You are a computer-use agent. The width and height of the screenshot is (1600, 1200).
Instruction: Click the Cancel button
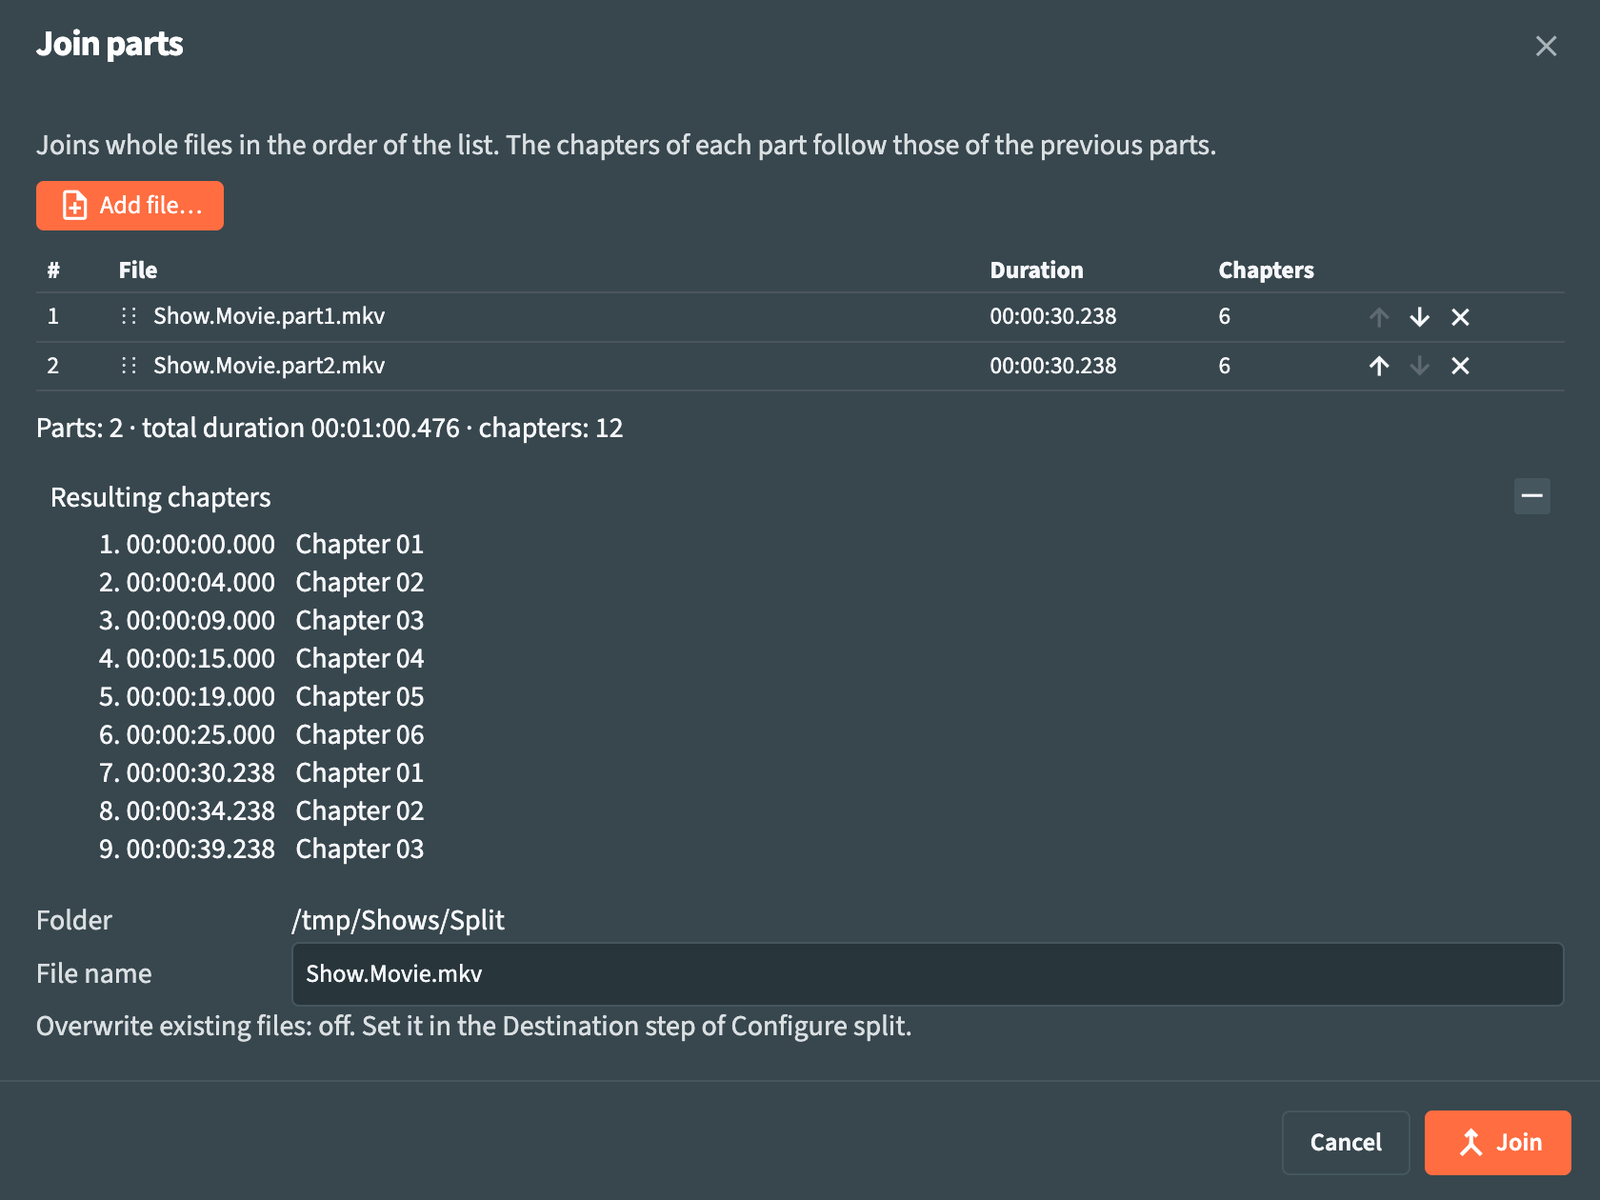1346,1142
